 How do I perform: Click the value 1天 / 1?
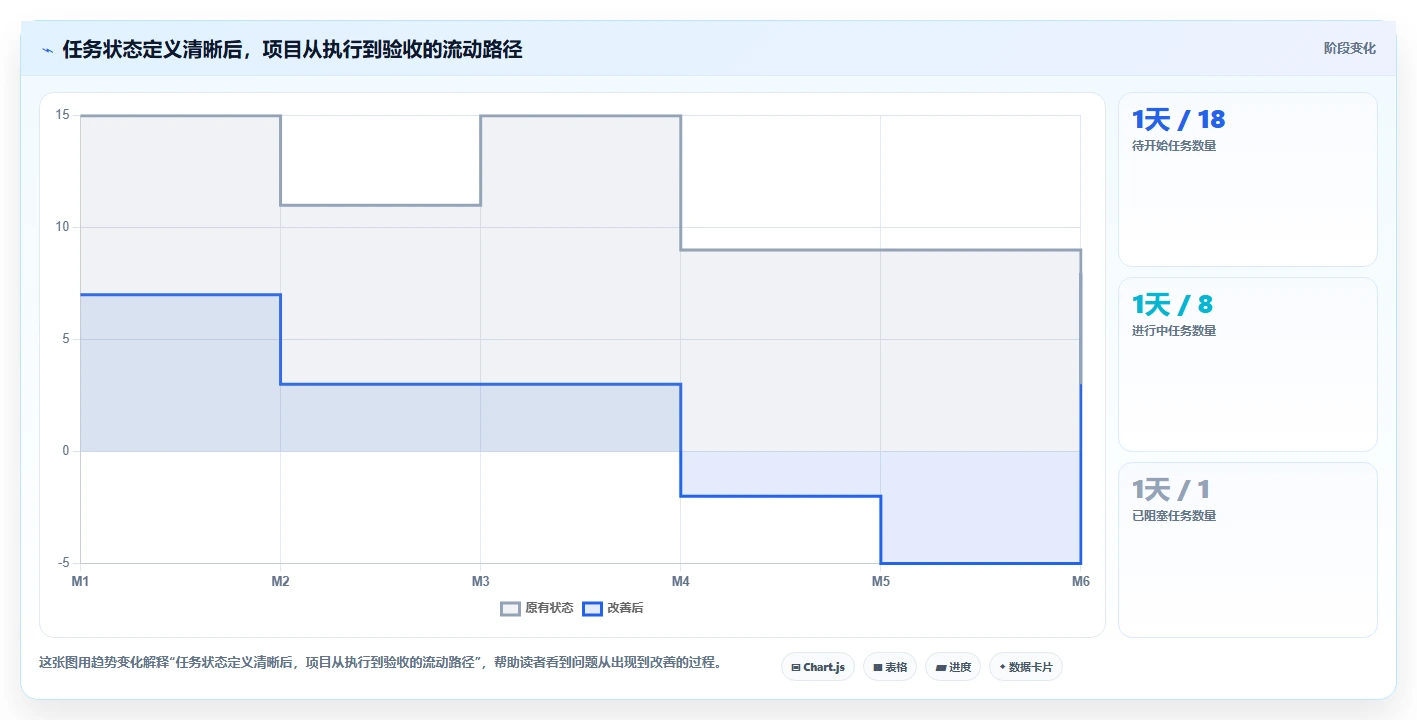(1171, 490)
